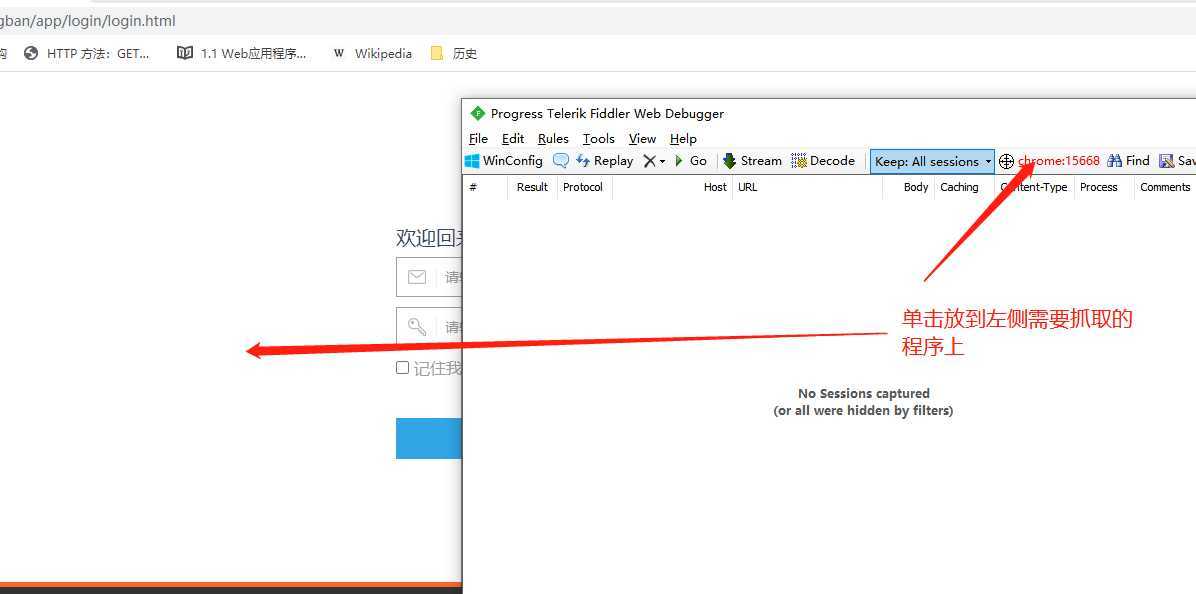
Task: Check the 记住我 remember-me checkbox
Action: pos(403,368)
